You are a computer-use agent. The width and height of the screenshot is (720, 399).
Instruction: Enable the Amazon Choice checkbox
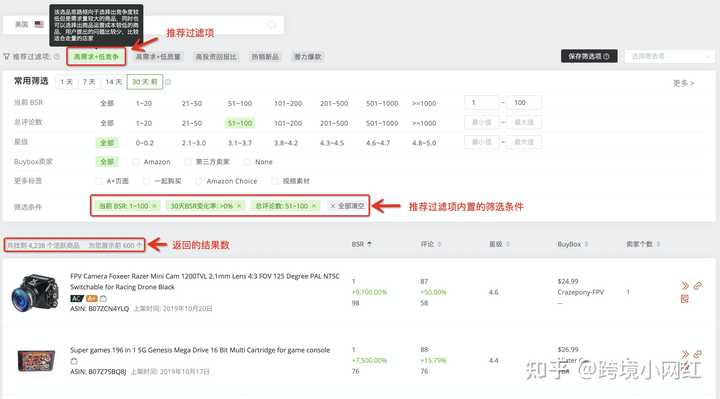pyautogui.click(x=198, y=181)
